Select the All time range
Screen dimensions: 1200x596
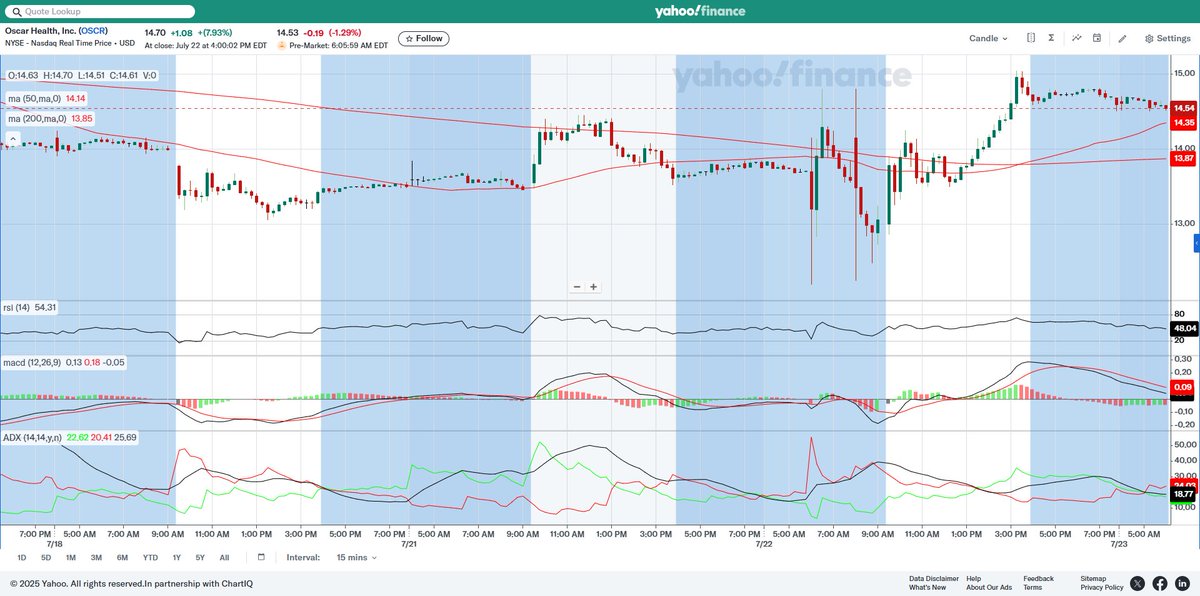(x=224, y=557)
